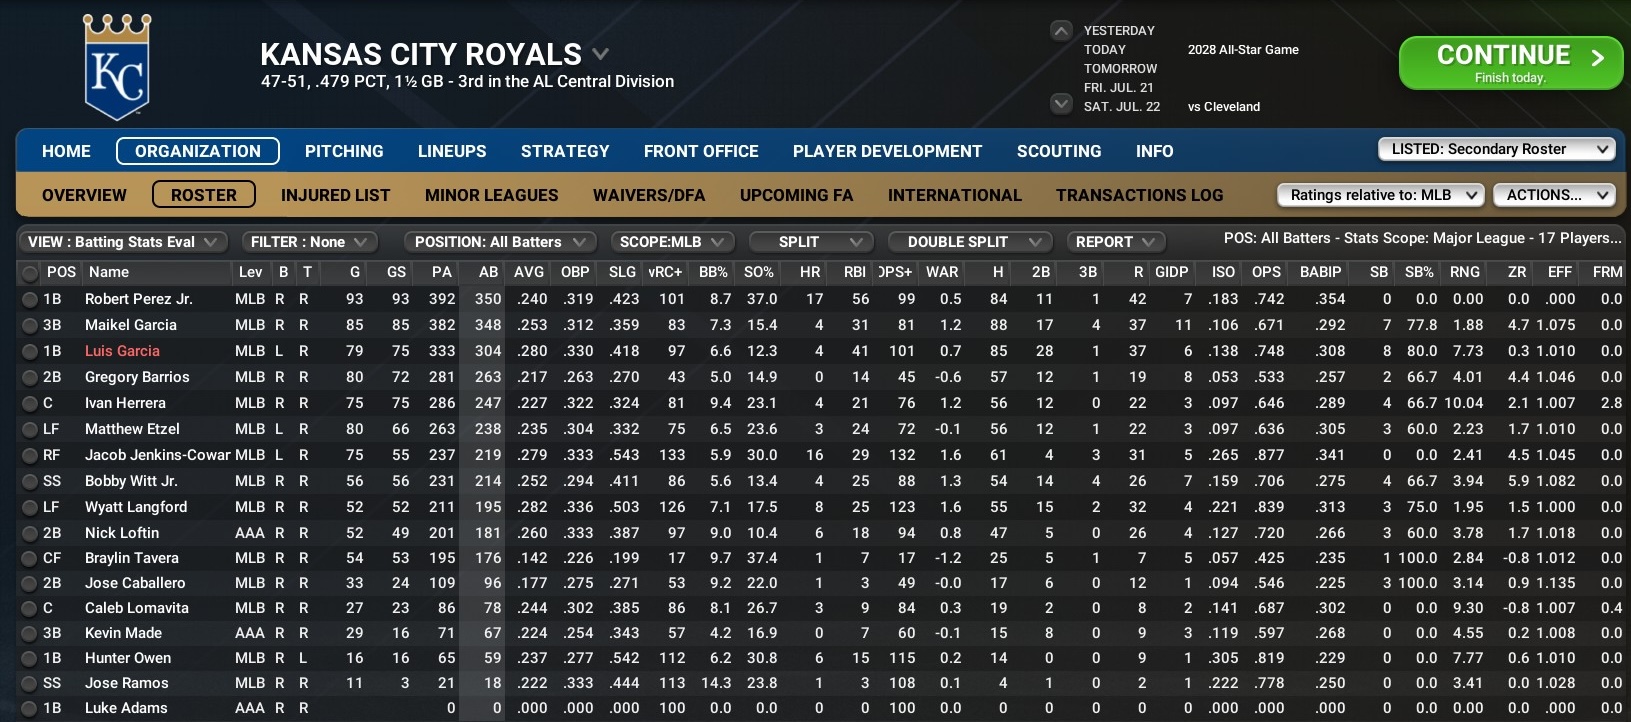This screenshot has width=1631, height=722.
Task: Open the Split dropdown
Action: [811, 242]
